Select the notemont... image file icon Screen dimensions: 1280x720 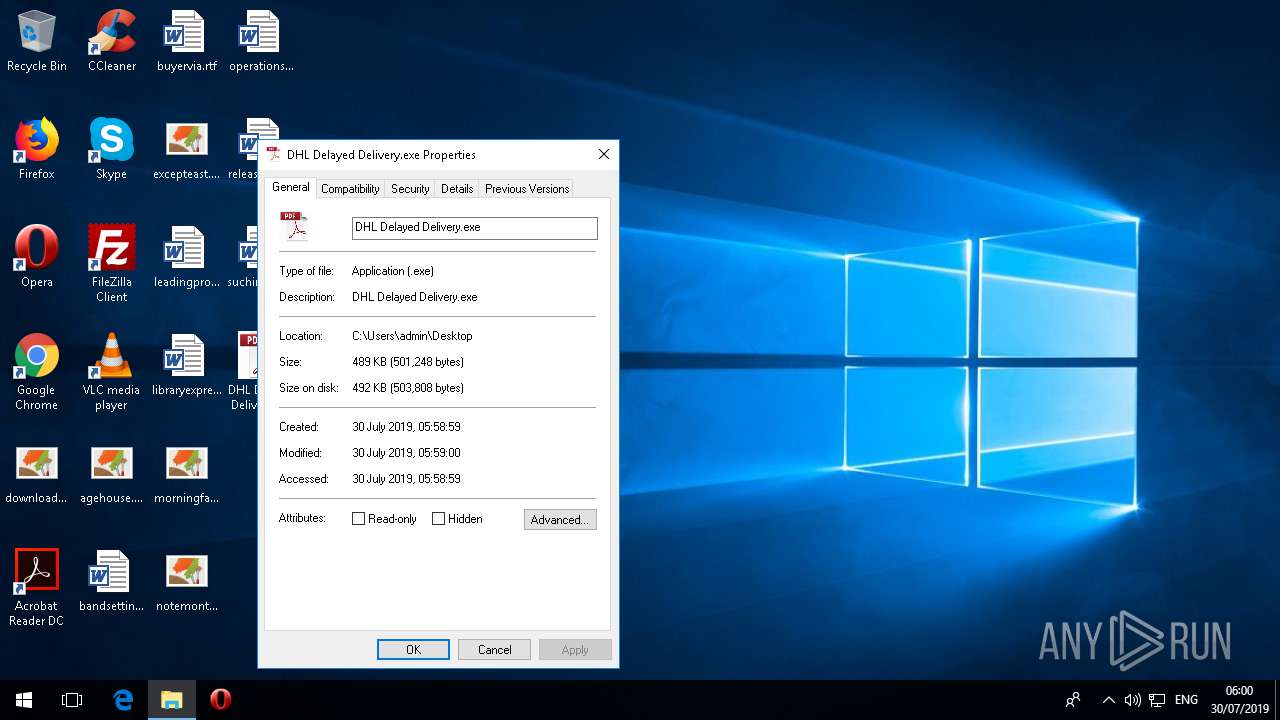(x=186, y=581)
